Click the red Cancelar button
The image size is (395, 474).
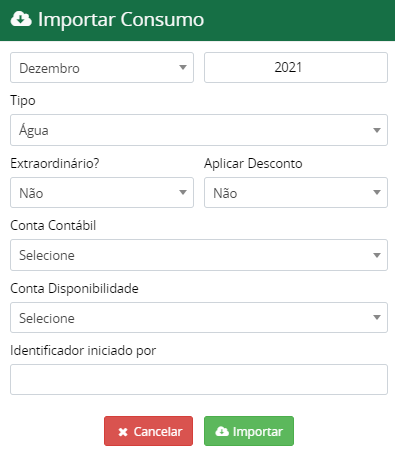pyautogui.click(x=148, y=431)
